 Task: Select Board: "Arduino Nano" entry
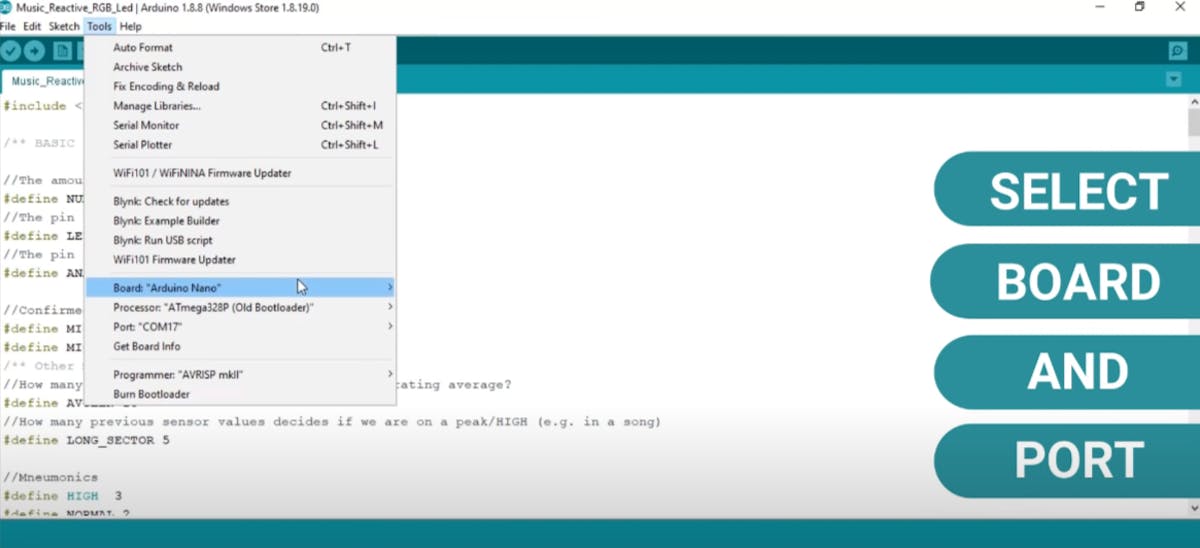240,287
